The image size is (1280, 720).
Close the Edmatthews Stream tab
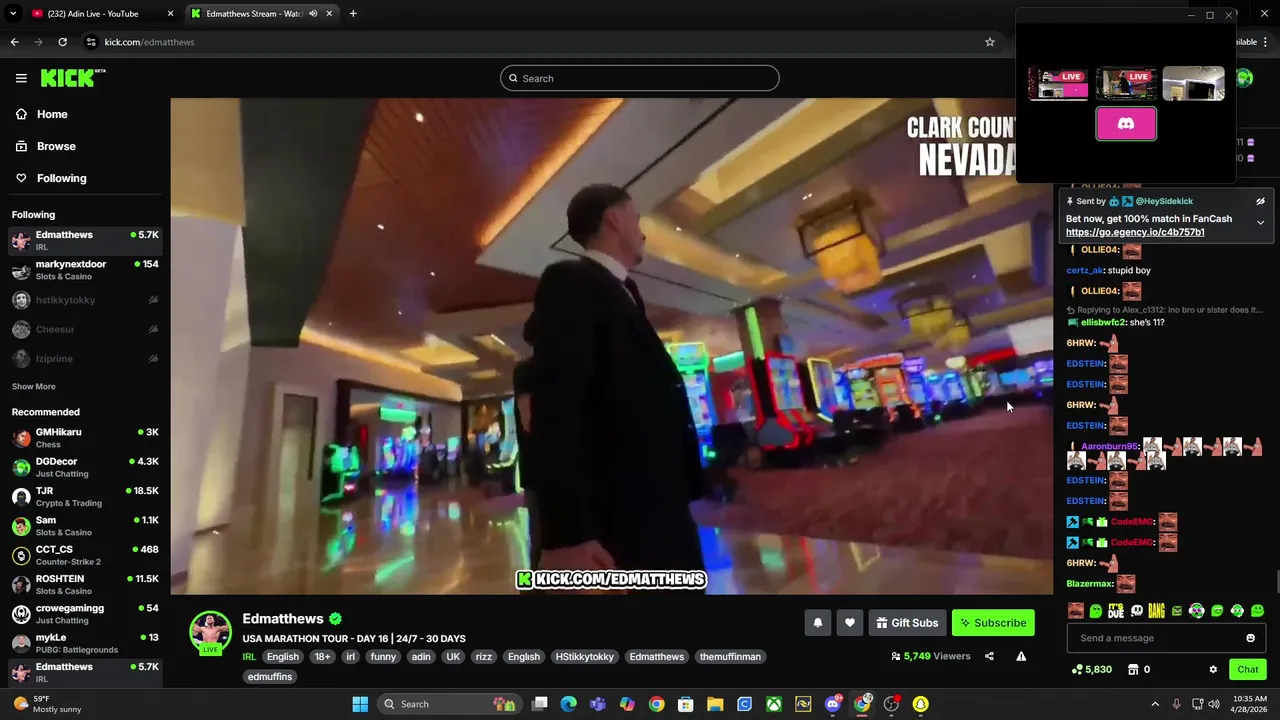[328, 14]
